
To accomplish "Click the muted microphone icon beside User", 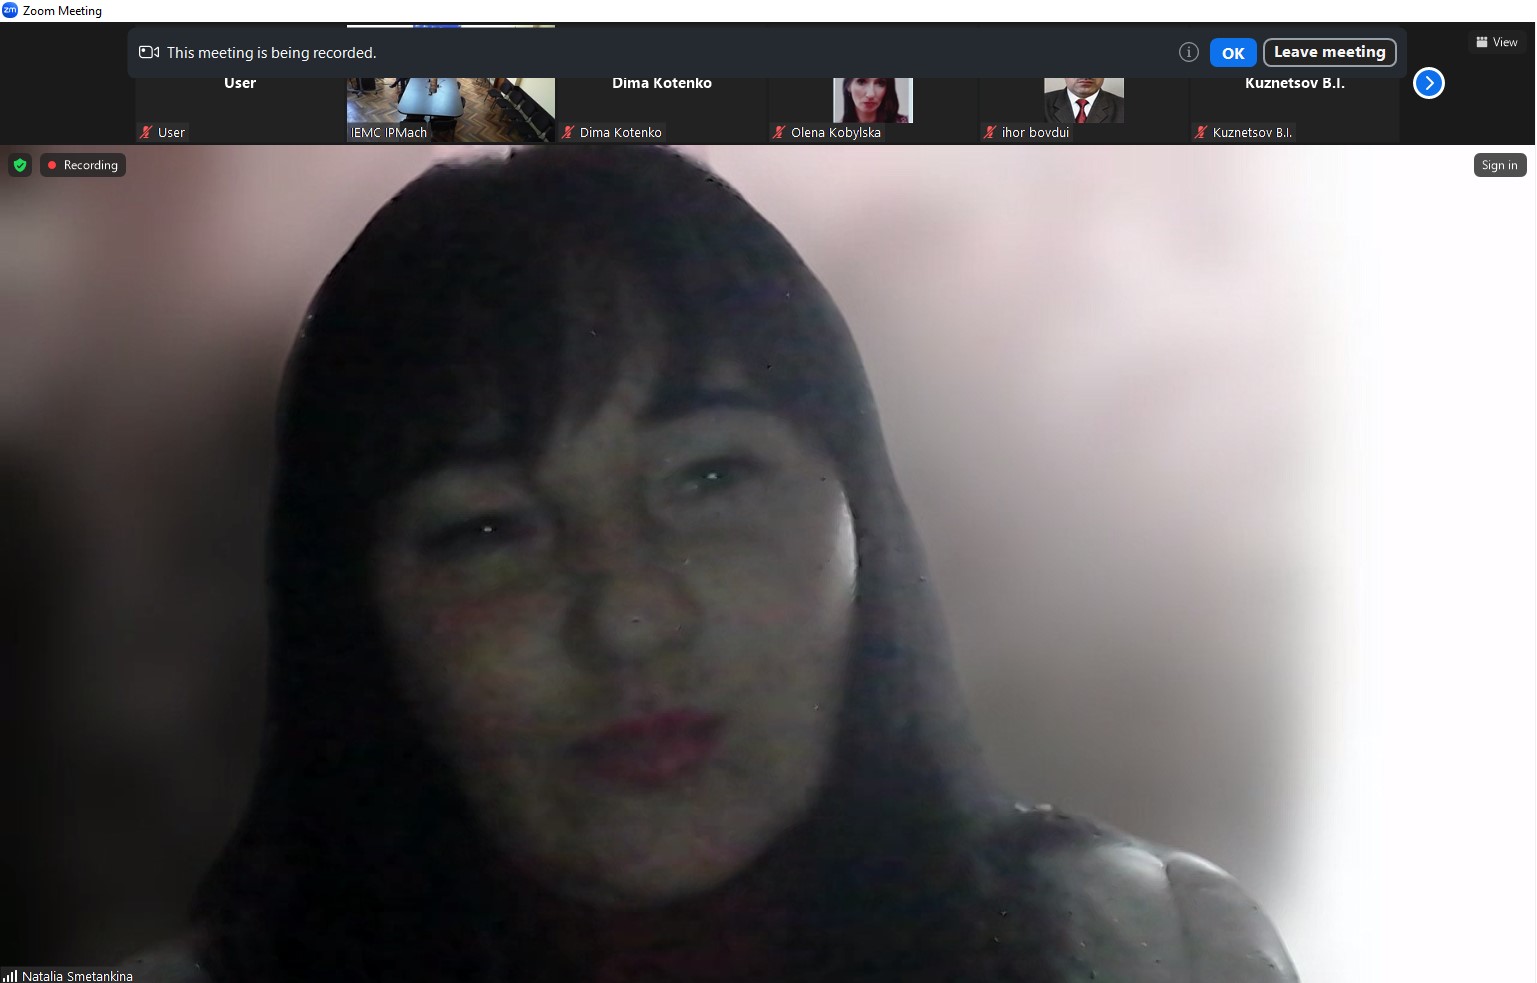I will (146, 132).
